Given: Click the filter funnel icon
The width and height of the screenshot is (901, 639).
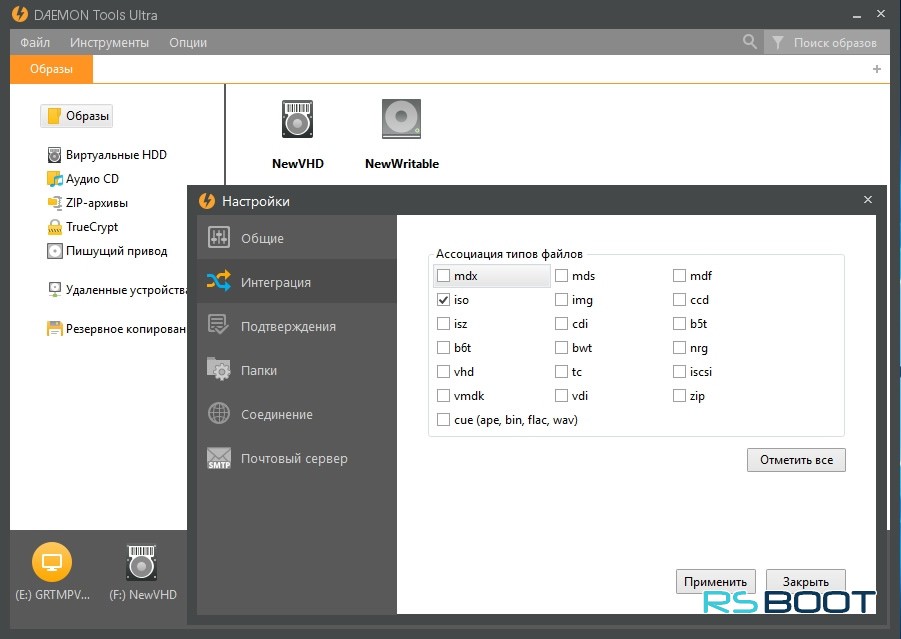Looking at the screenshot, I should pyautogui.click(x=777, y=43).
